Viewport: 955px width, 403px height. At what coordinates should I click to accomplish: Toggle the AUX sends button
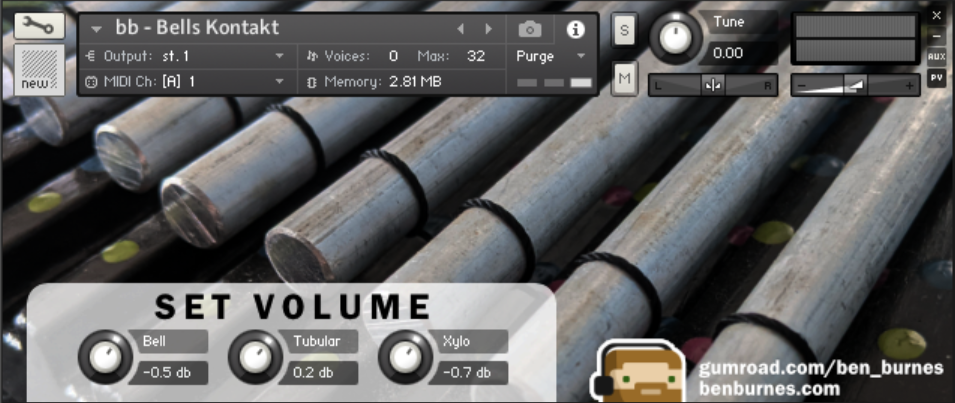coord(936,57)
